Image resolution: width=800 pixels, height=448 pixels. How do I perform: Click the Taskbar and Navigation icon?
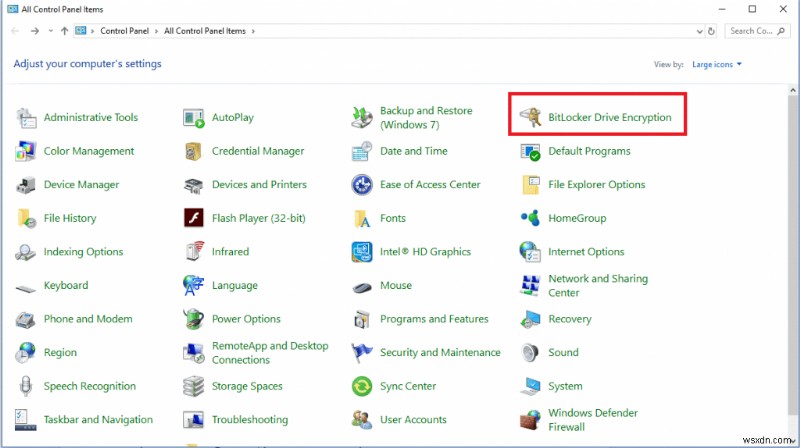[26, 420]
